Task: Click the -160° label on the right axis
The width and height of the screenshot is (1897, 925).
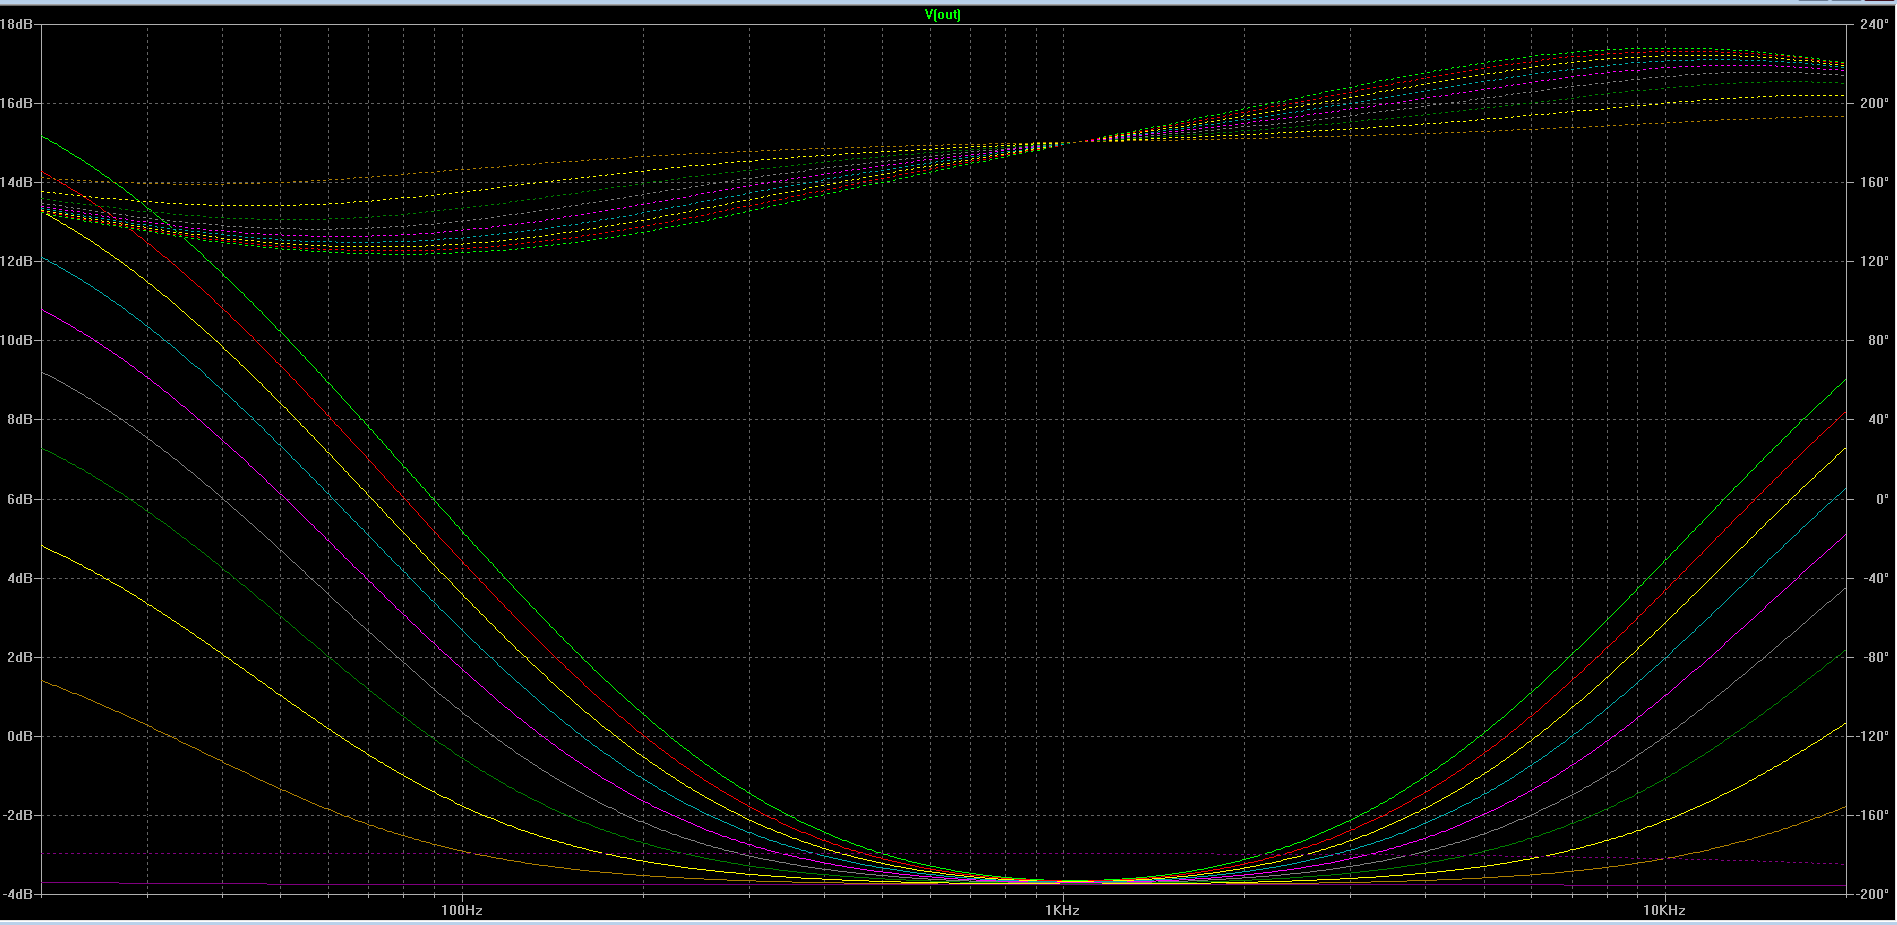Action: click(1873, 815)
